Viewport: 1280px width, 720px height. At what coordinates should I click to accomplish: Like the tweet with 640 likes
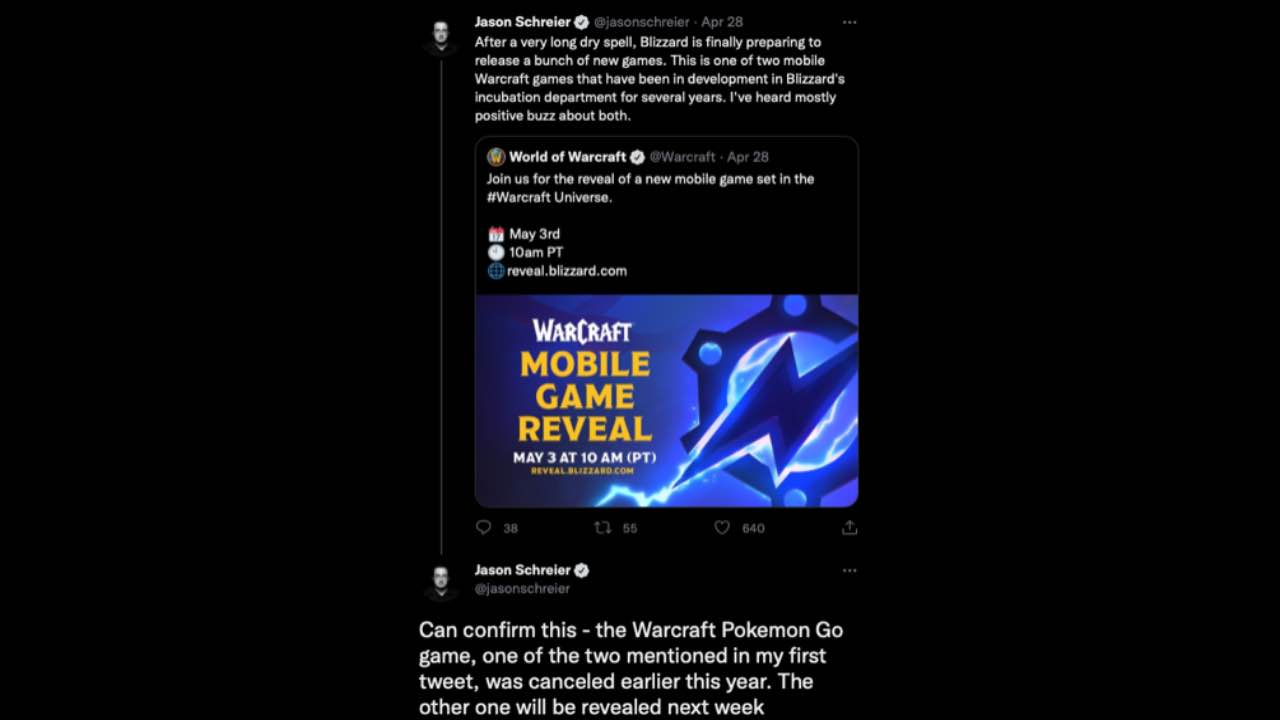(x=722, y=527)
